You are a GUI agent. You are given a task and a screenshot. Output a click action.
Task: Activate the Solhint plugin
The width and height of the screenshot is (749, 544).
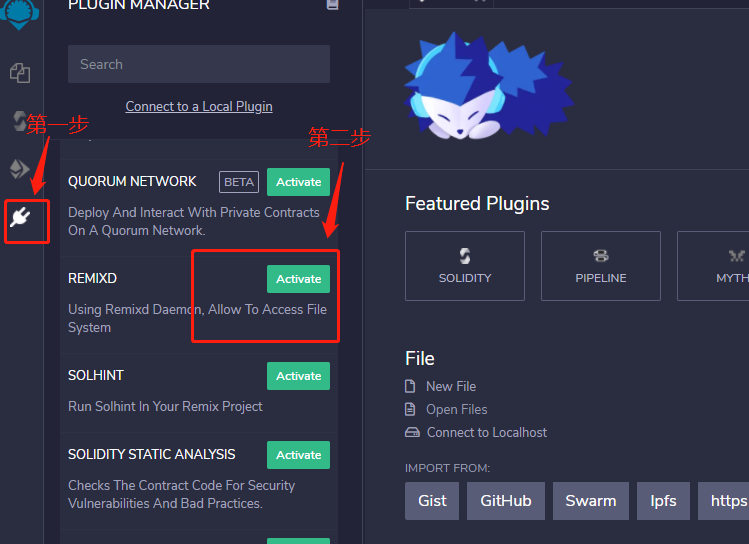299,376
